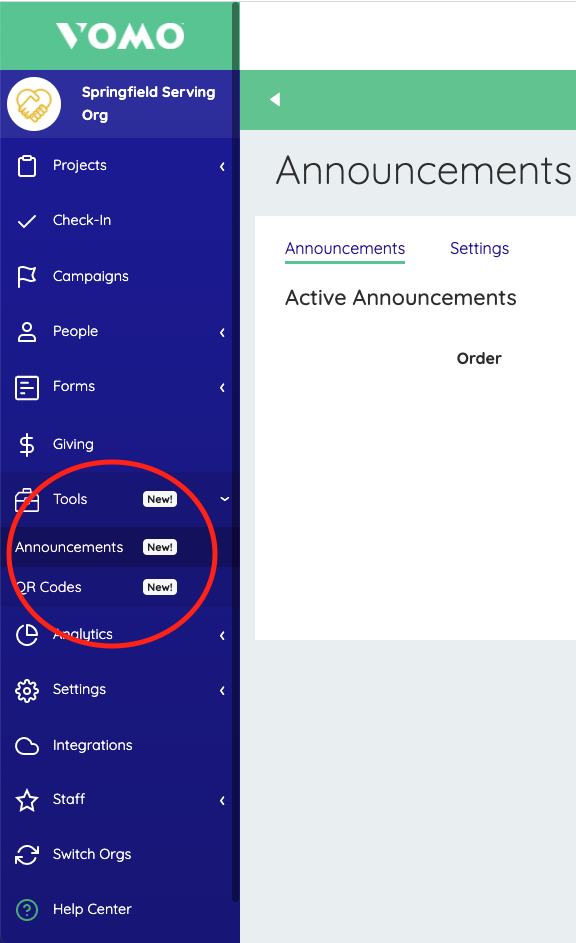Click the Giving dollar icon
This screenshot has width=576, height=943.
[x=26, y=445]
